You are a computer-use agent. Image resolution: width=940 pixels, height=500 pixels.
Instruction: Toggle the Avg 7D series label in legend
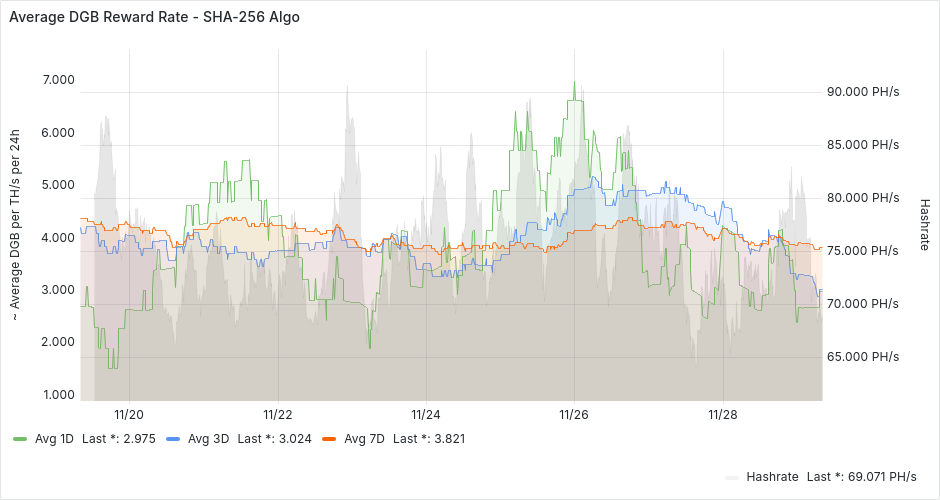point(364,439)
